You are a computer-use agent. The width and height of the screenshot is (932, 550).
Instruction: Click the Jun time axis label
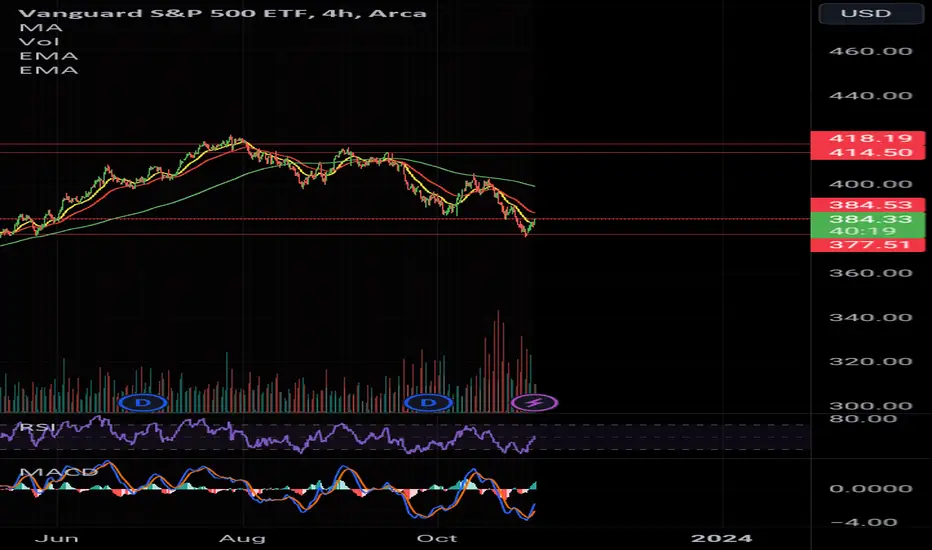tap(56, 538)
